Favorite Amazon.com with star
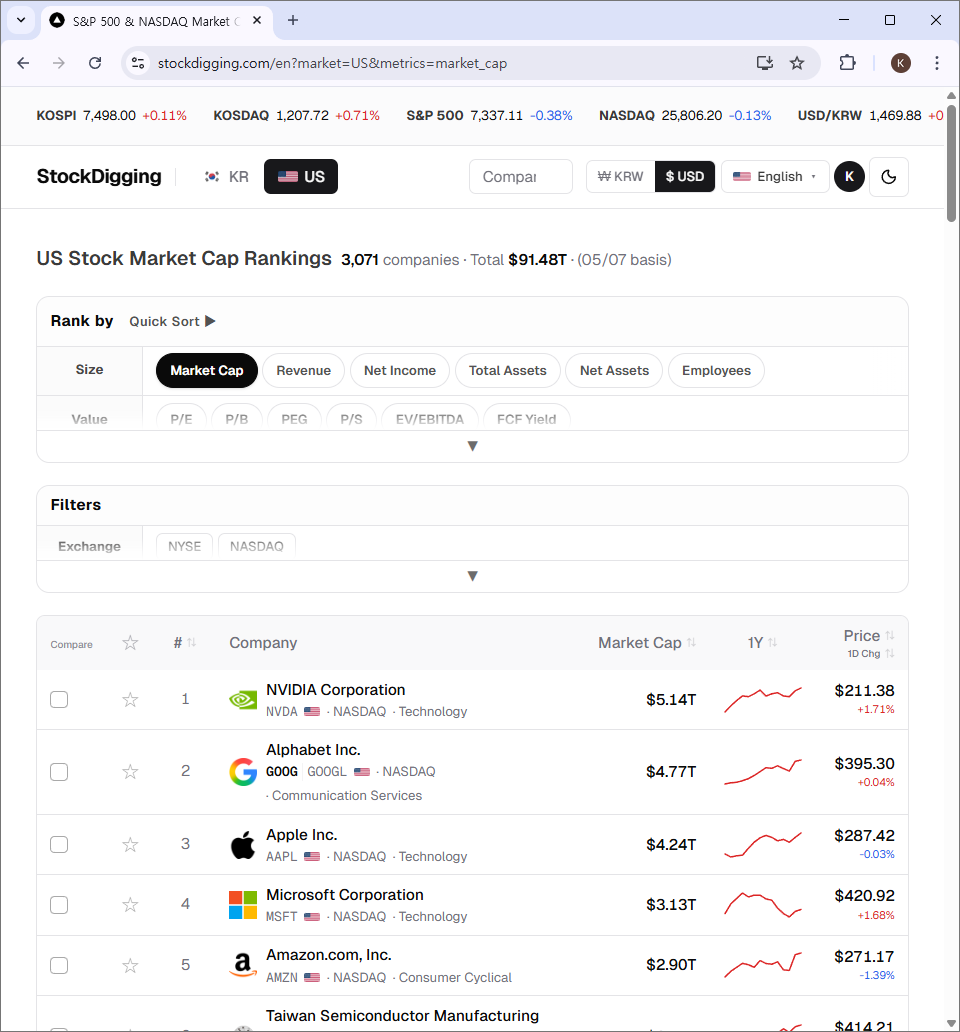The width and height of the screenshot is (960, 1032). (130, 966)
